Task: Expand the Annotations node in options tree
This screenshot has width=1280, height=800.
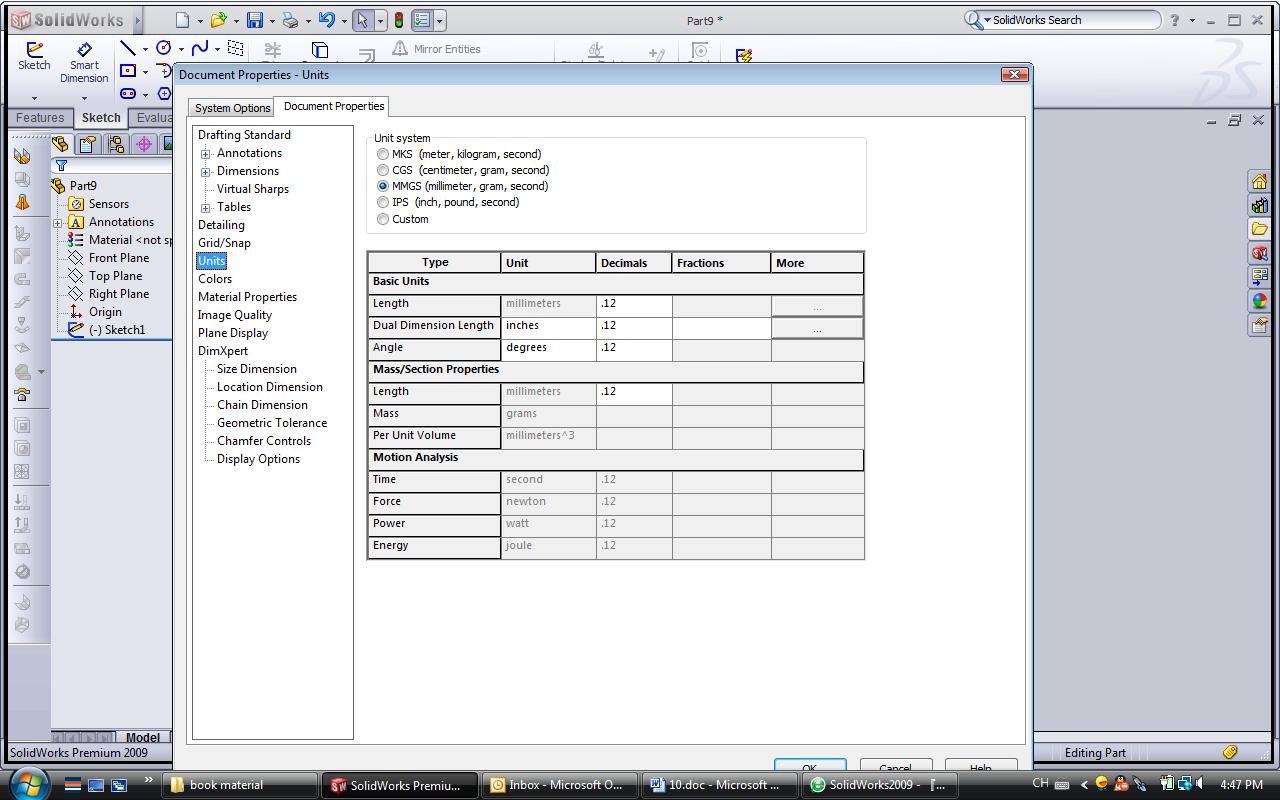Action: [x=206, y=154]
